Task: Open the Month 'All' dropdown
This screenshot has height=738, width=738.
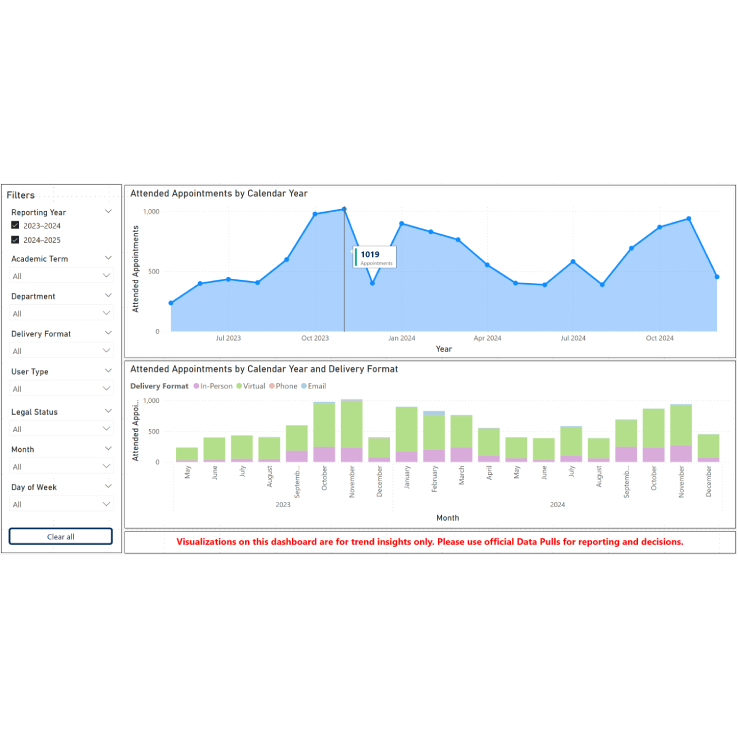Action: tap(60, 467)
